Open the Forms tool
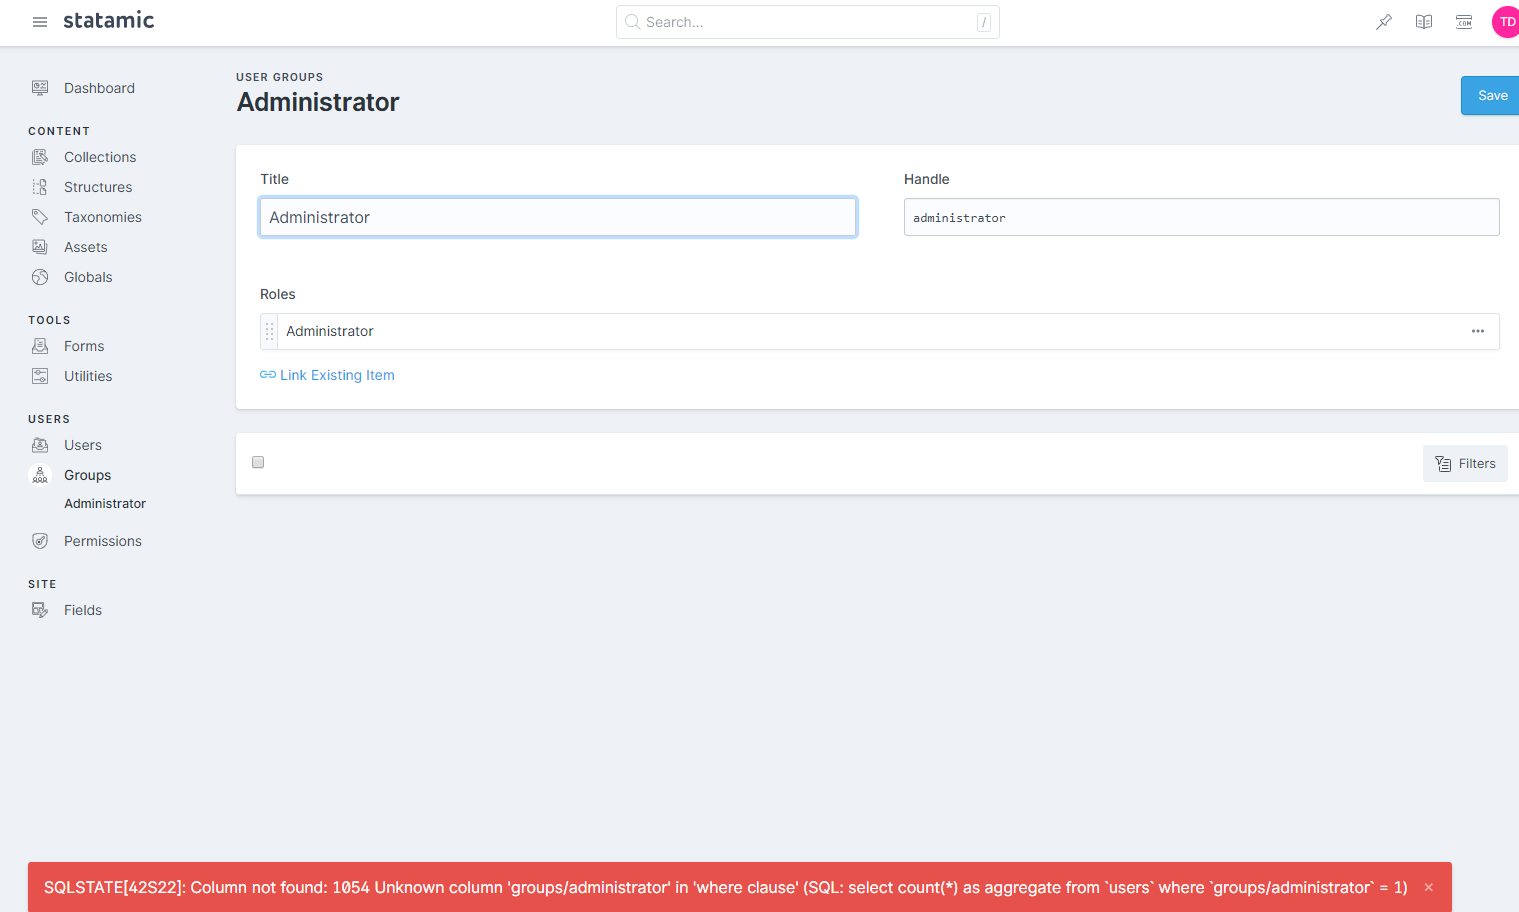 pos(84,346)
